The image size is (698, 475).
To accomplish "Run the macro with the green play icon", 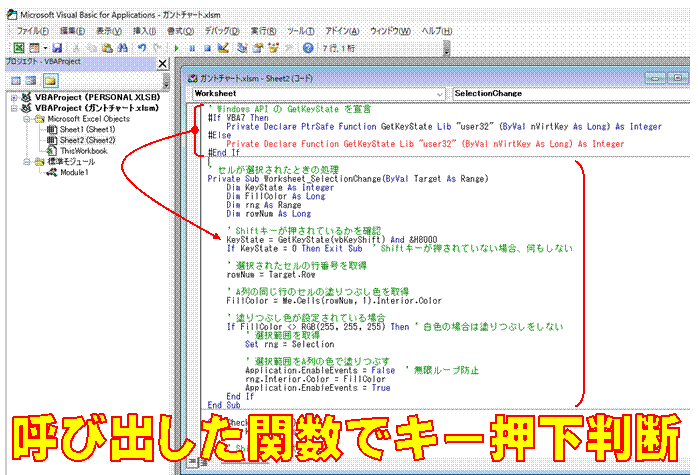I will [177, 48].
